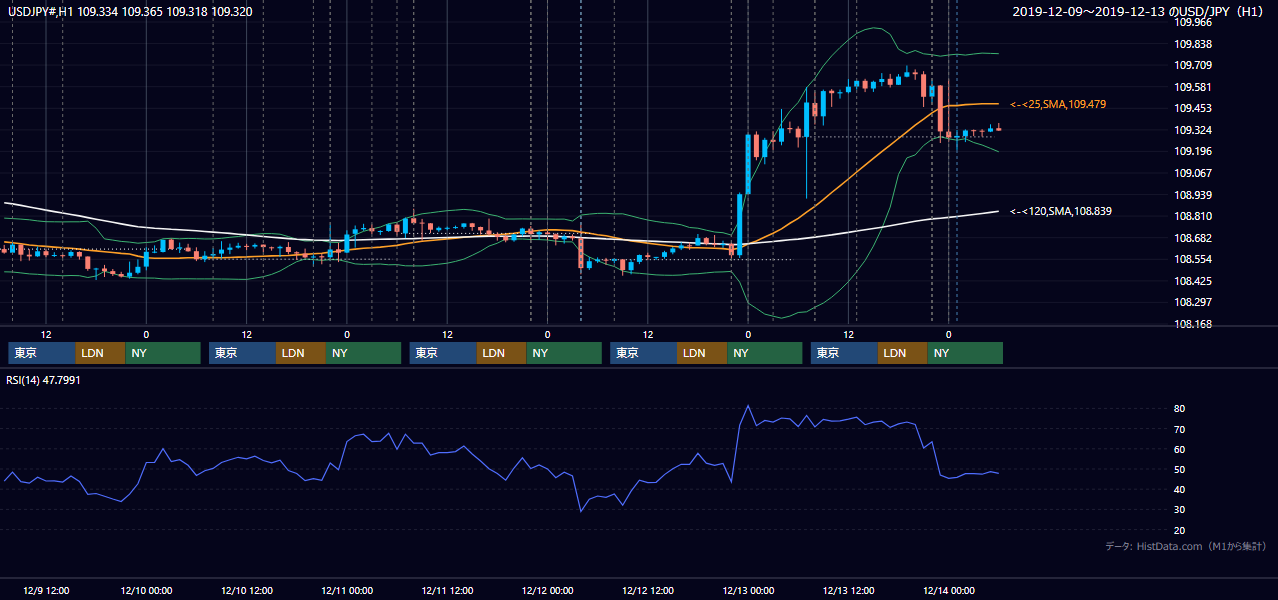Click price axis value 109.581
1278x600 pixels.
[1193, 87]
